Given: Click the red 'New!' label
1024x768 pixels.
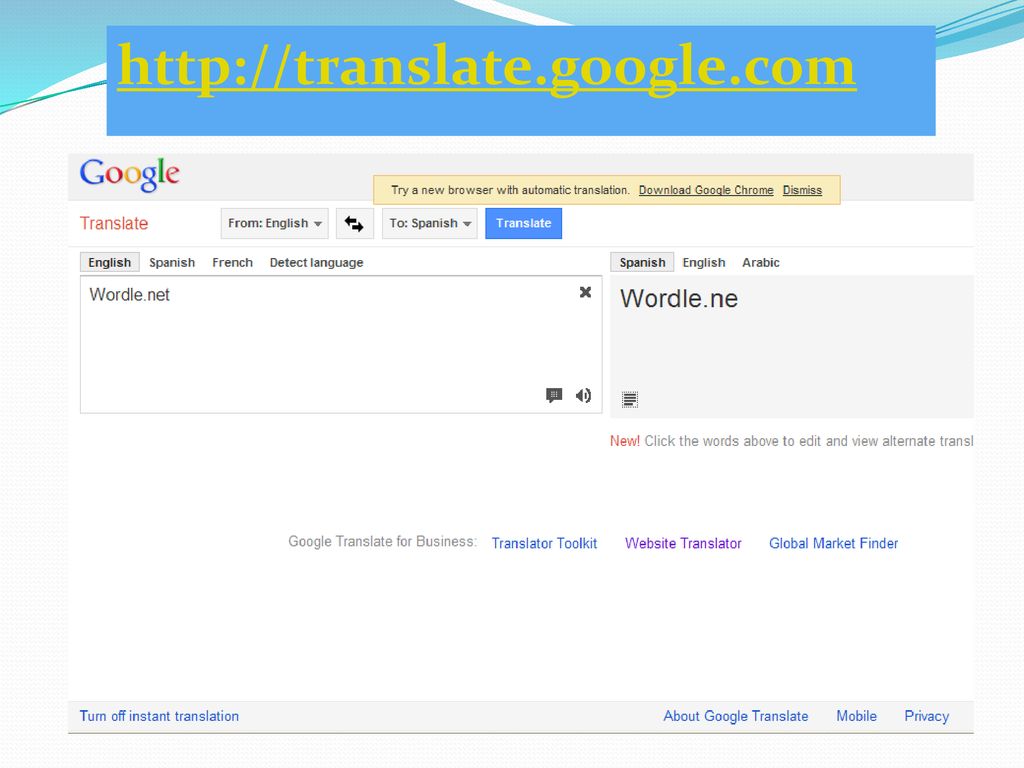Looking at the screenshot, I should (x=624, y=441).
